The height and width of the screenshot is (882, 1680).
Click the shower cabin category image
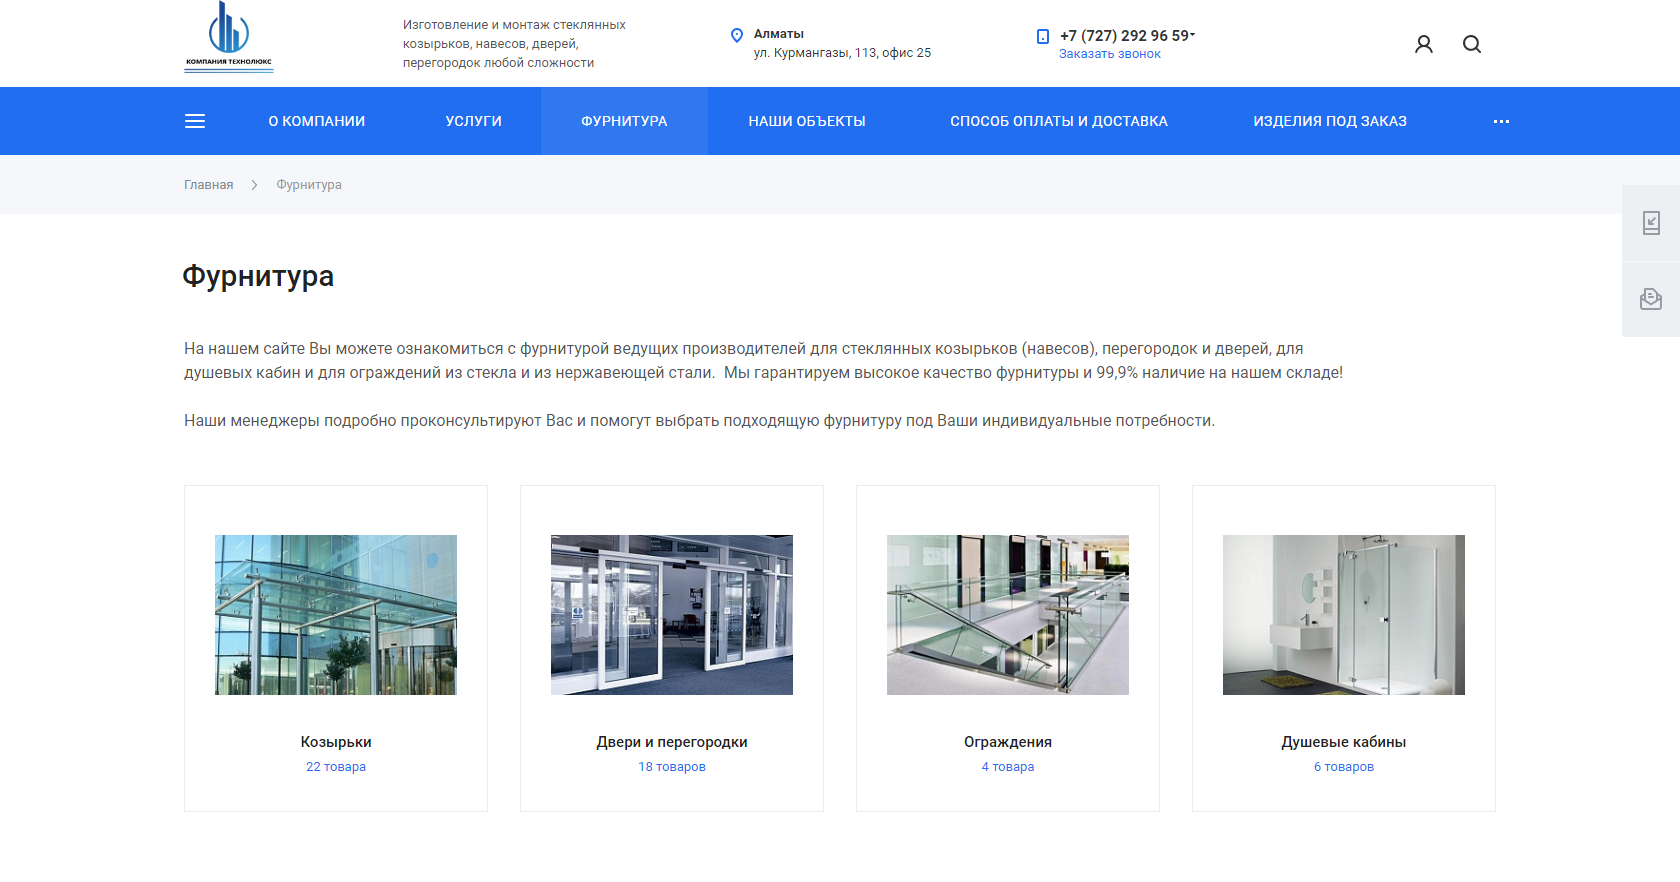(x=1344, y=615)
